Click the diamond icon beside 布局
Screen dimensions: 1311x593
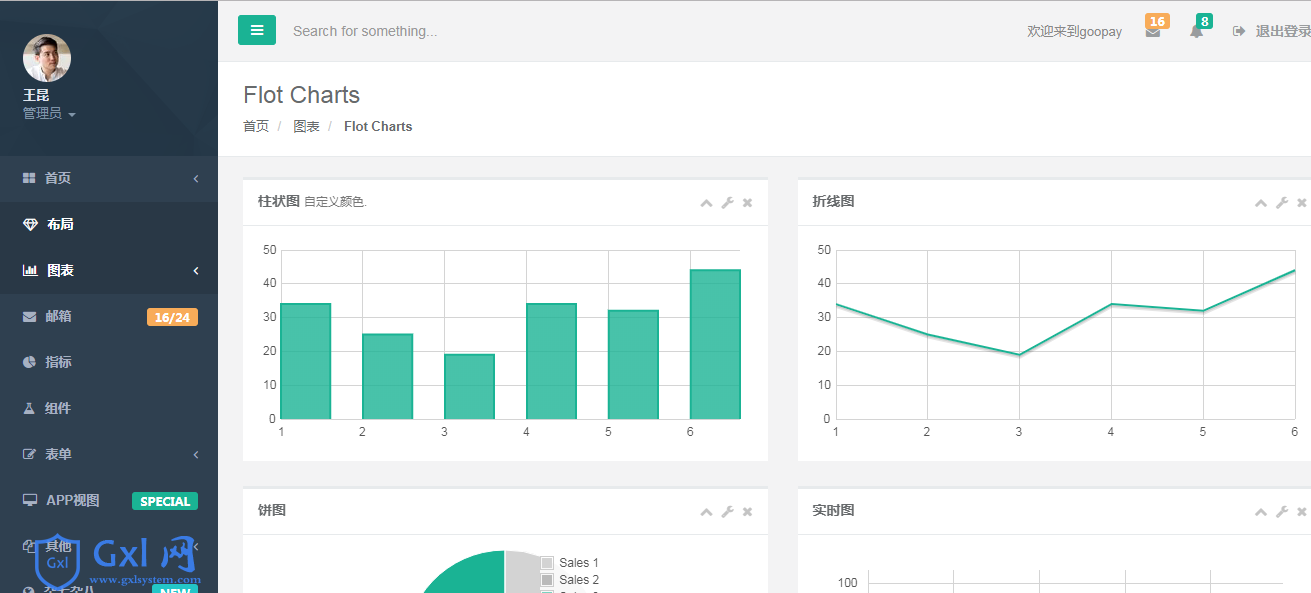(x=30, y=224)
